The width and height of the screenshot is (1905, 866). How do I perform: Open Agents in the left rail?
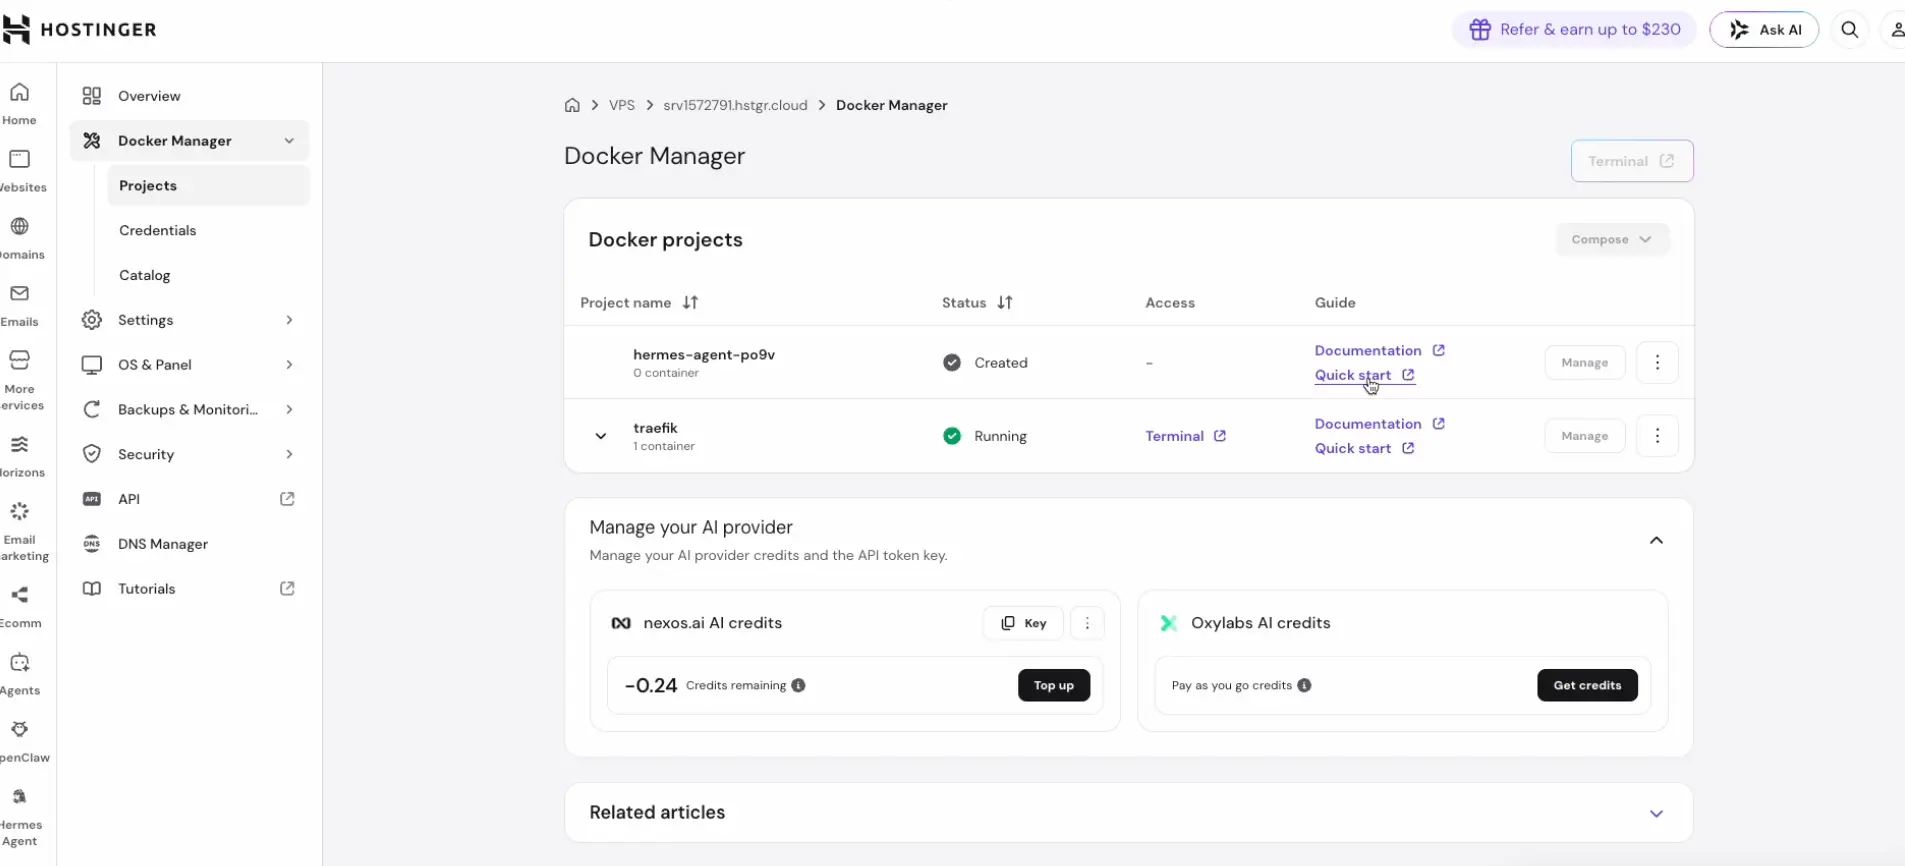[20, 674]
